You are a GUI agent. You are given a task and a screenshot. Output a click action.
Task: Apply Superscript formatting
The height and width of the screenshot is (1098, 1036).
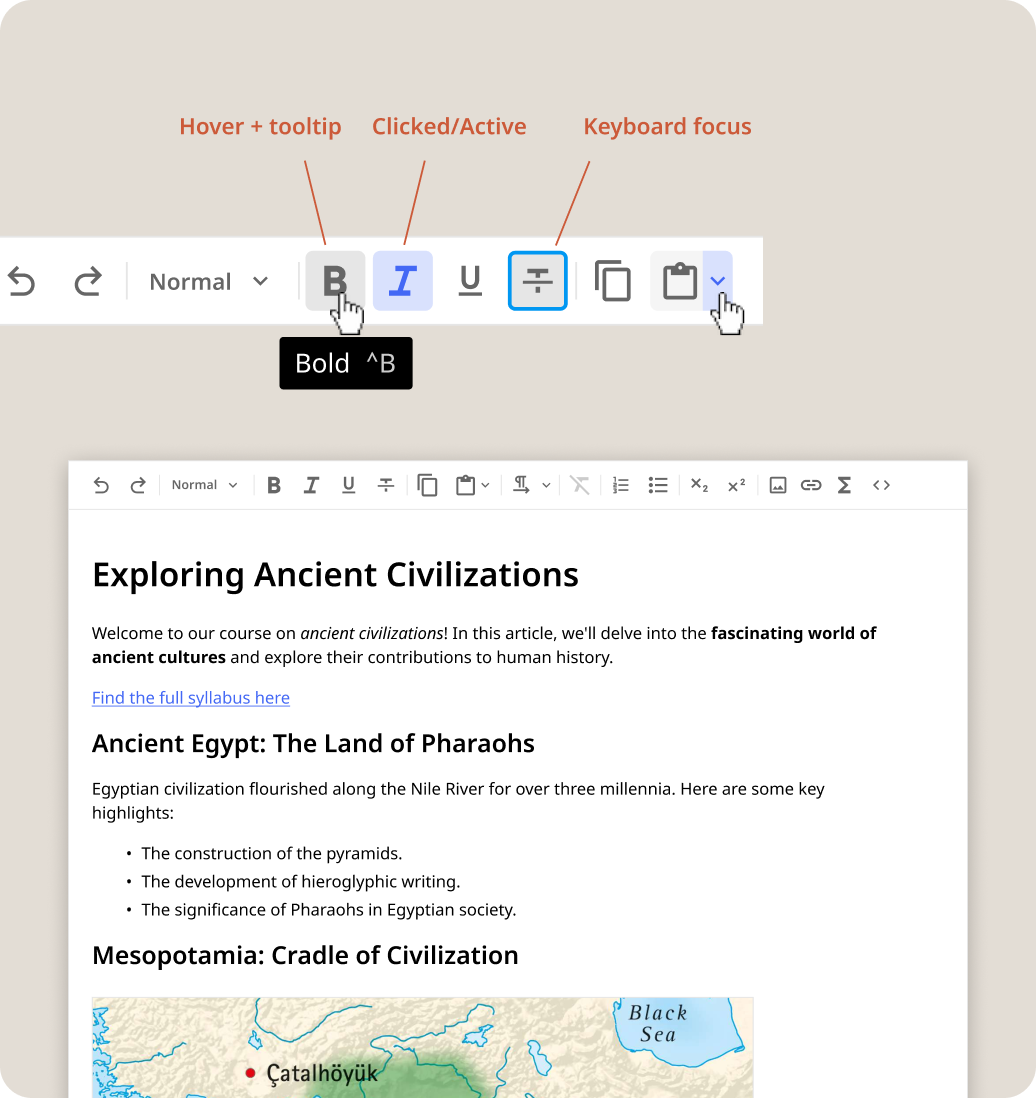tap(736, 485)
